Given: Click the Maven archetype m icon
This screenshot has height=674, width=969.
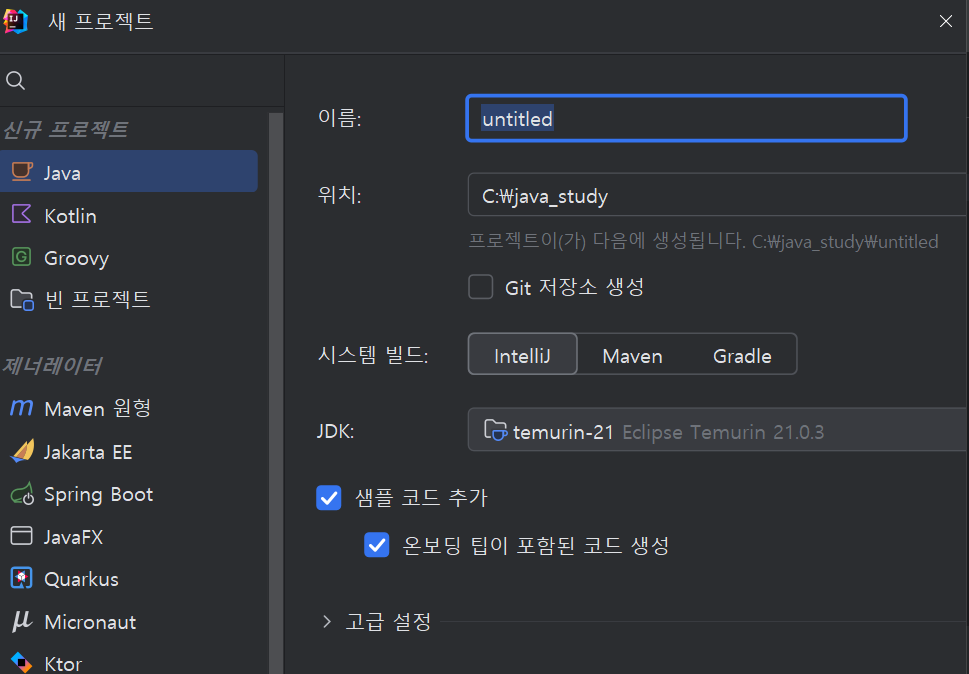Looking at the screenshot, I should [x=22, y=408].
